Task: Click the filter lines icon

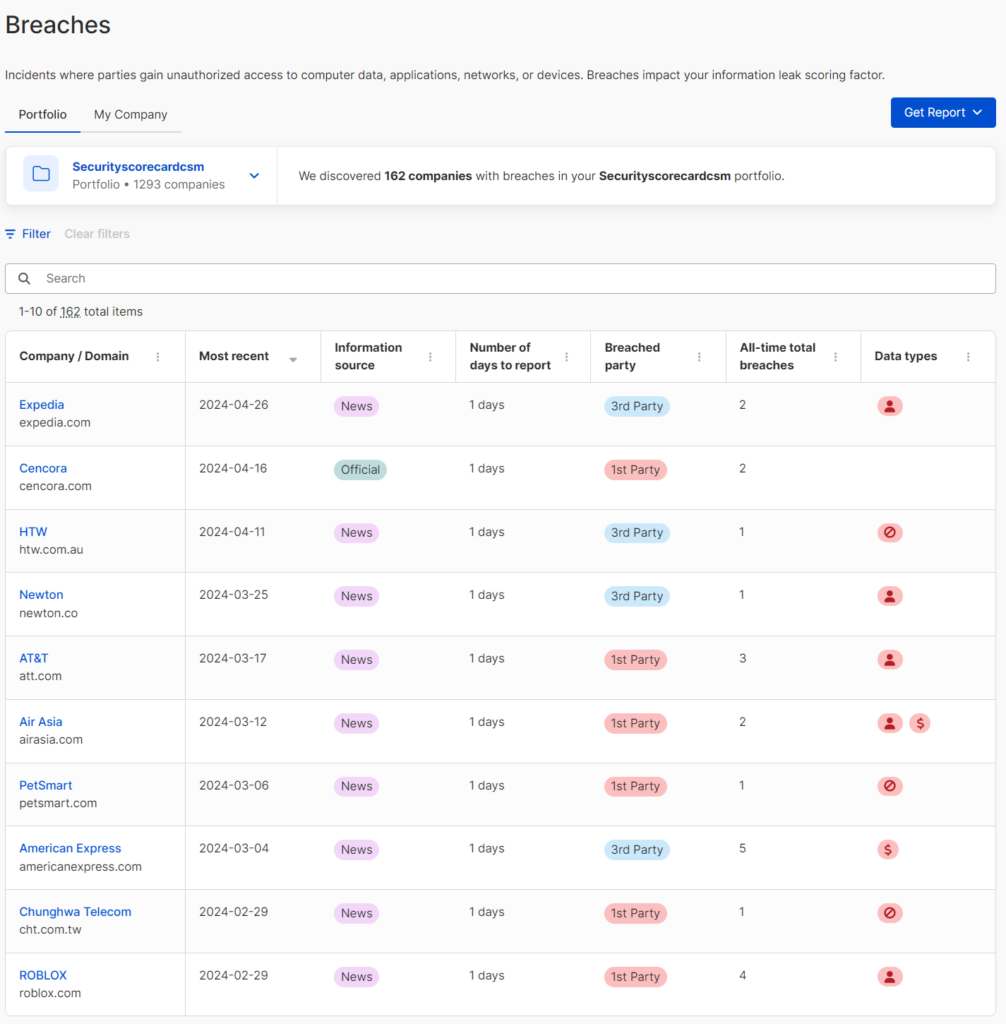Action: coord(10,234)
